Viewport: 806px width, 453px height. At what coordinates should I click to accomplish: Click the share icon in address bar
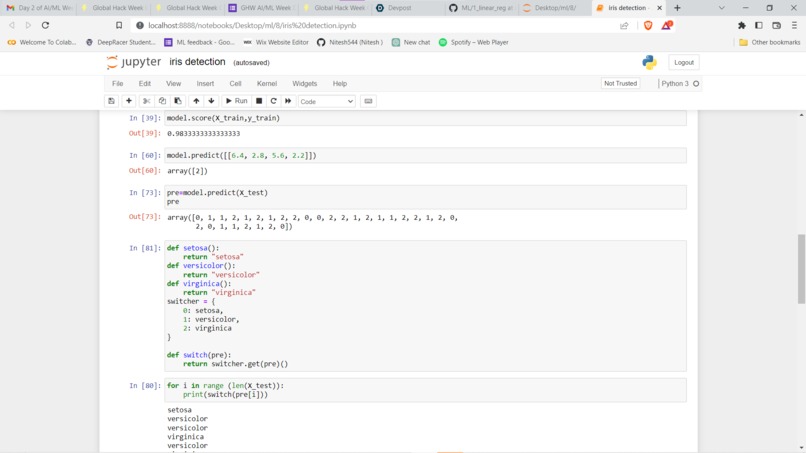pyautogui.click(x=624, y=25)
